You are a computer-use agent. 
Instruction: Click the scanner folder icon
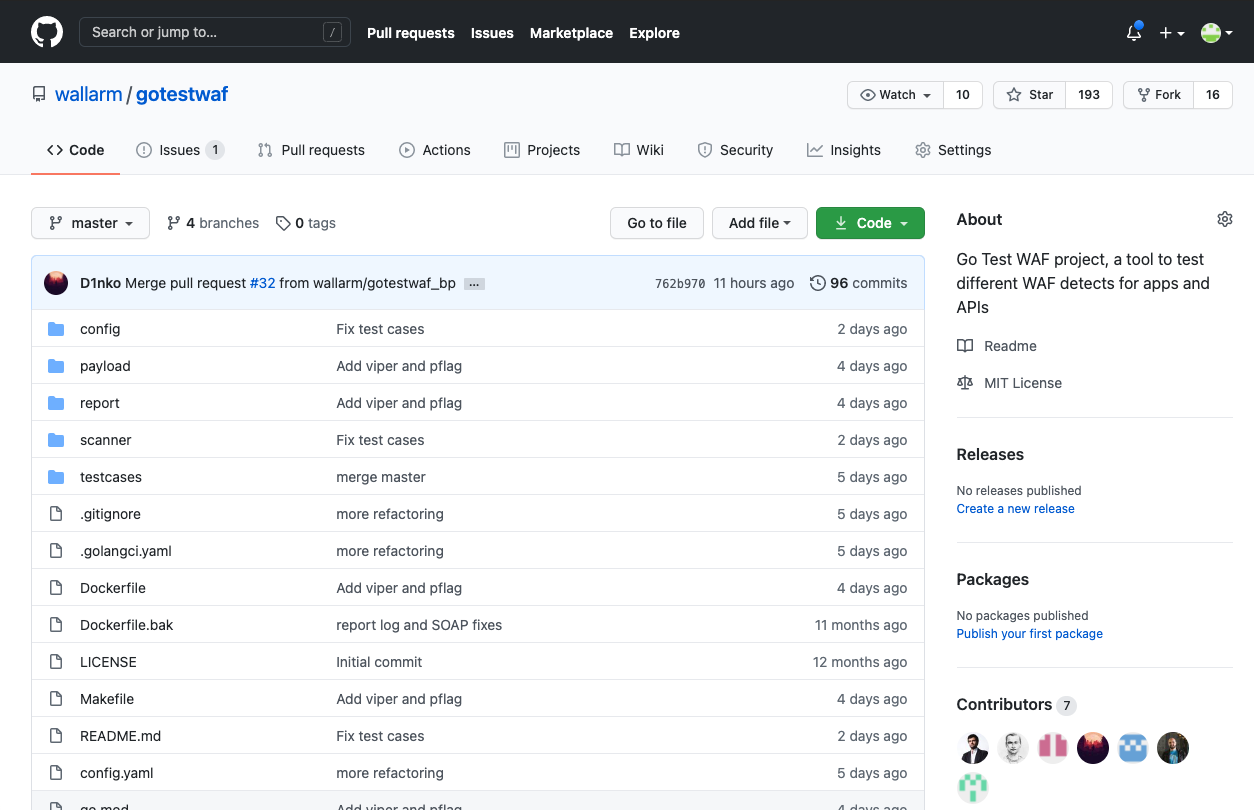click(56, 440)
